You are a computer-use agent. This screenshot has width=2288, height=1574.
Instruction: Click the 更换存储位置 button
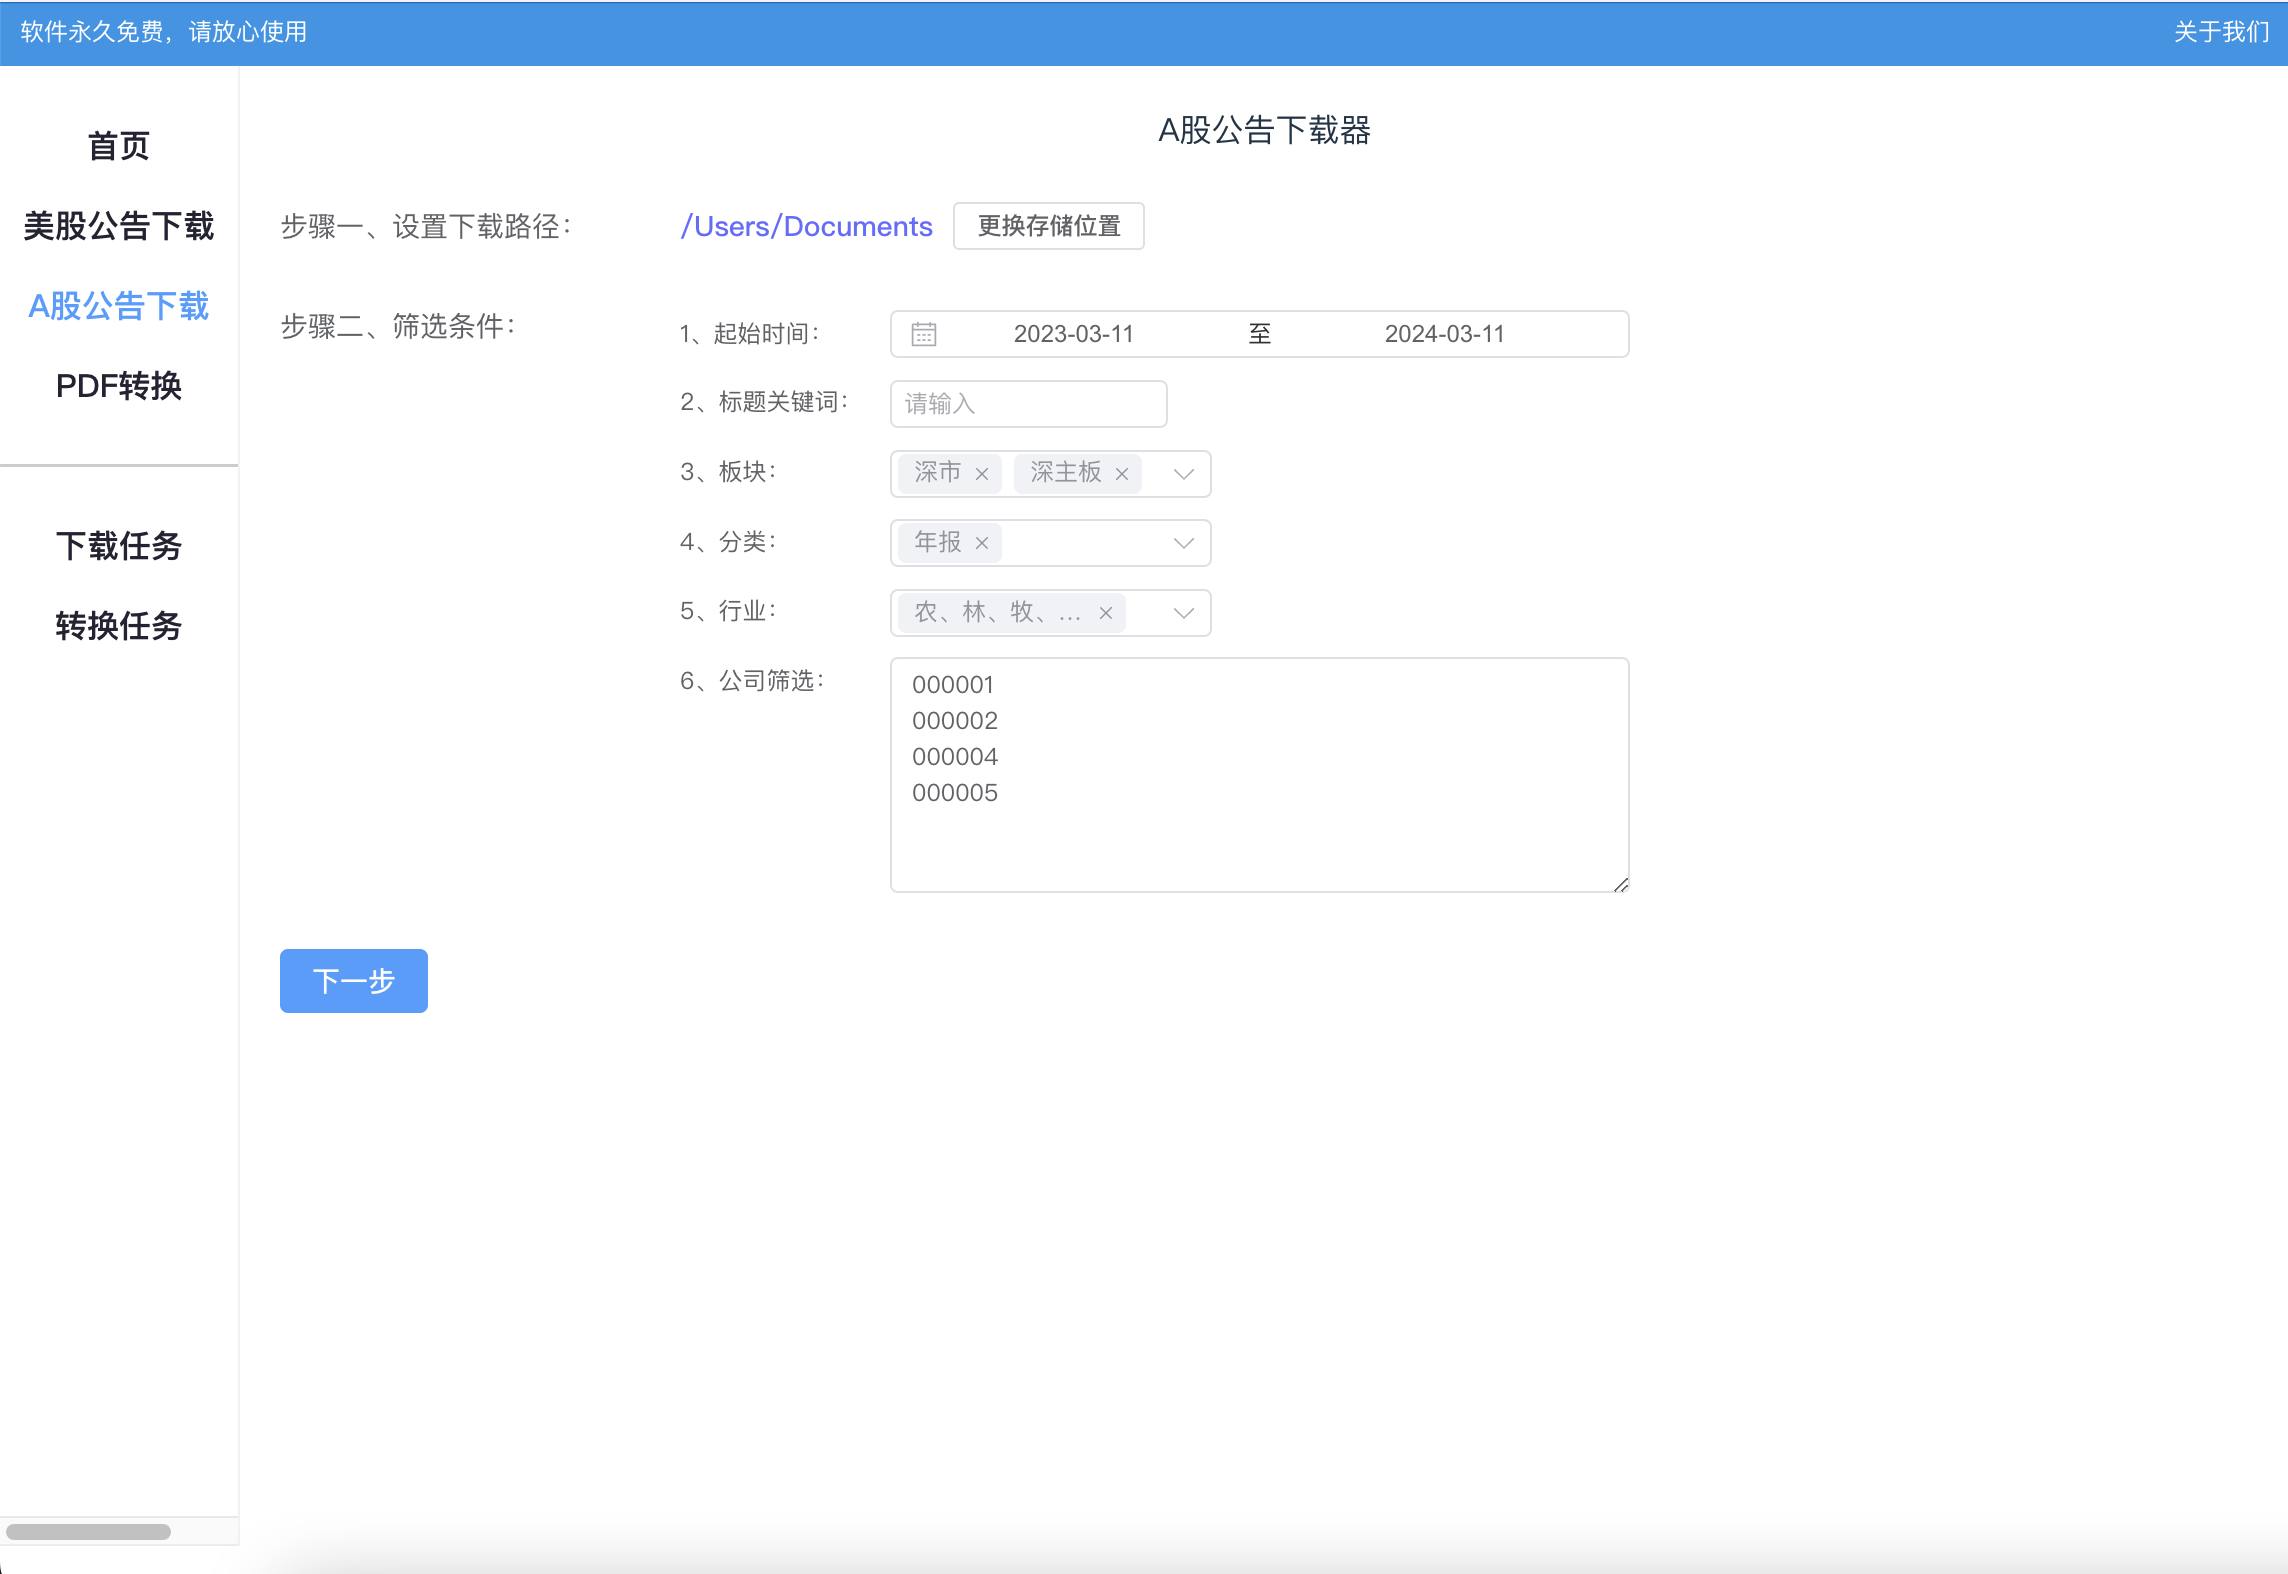1048,226
